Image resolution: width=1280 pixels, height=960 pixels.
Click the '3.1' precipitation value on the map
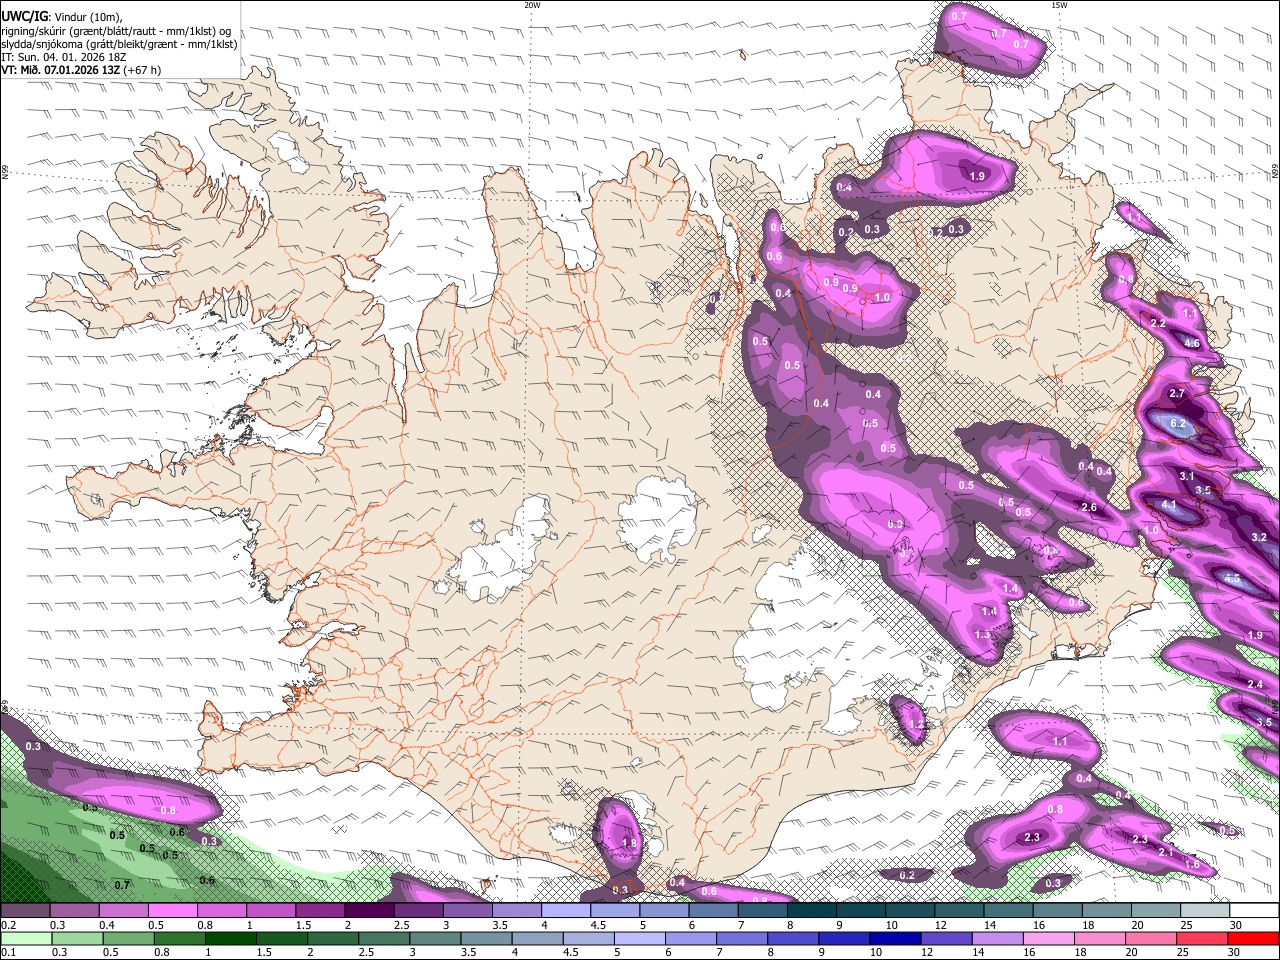click(x=1187, y=477)
